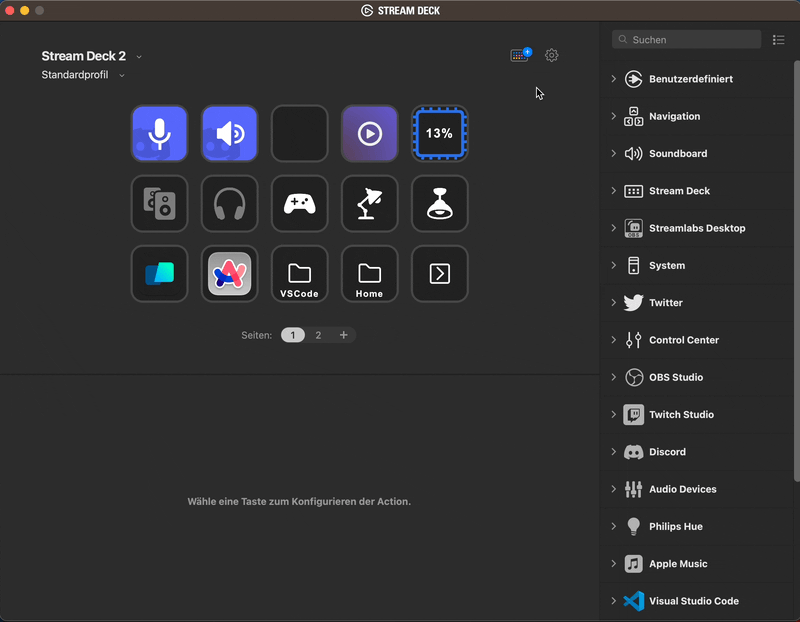Select the Home folder key
This screenshot has width=800, height=622.
tap(369, 273)
